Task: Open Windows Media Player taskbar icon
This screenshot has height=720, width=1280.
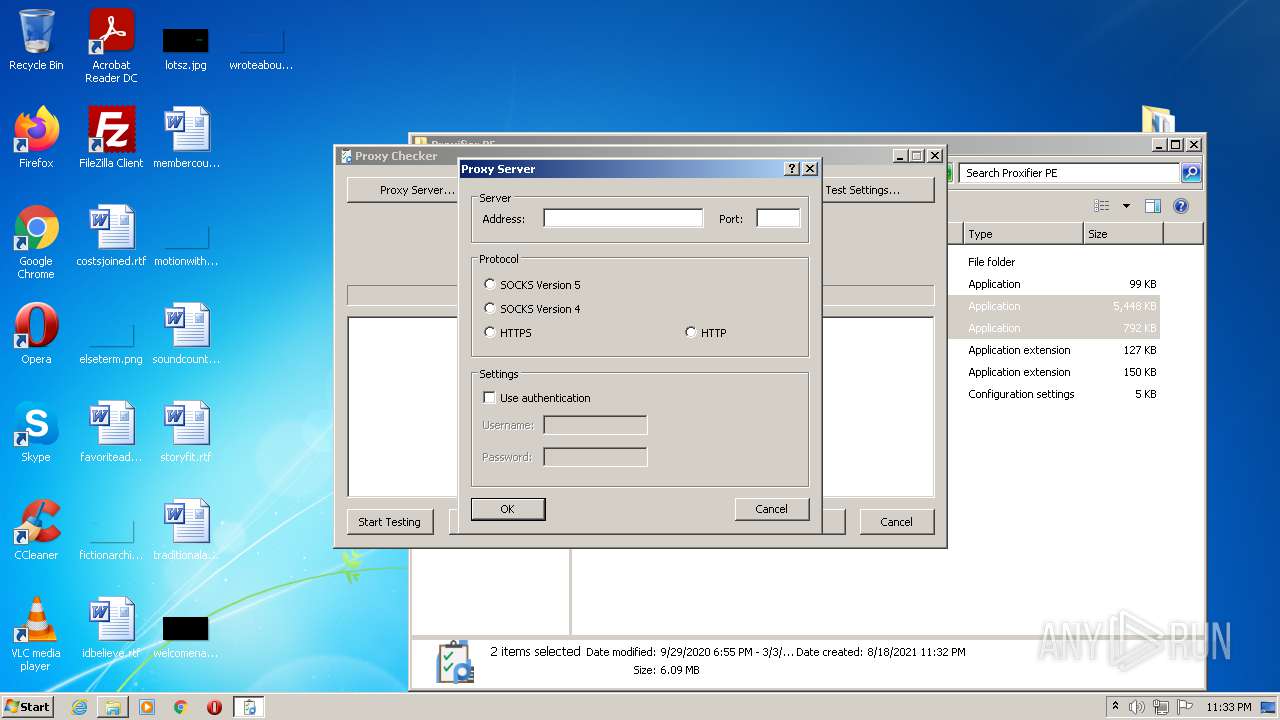Action: point(147,707)
